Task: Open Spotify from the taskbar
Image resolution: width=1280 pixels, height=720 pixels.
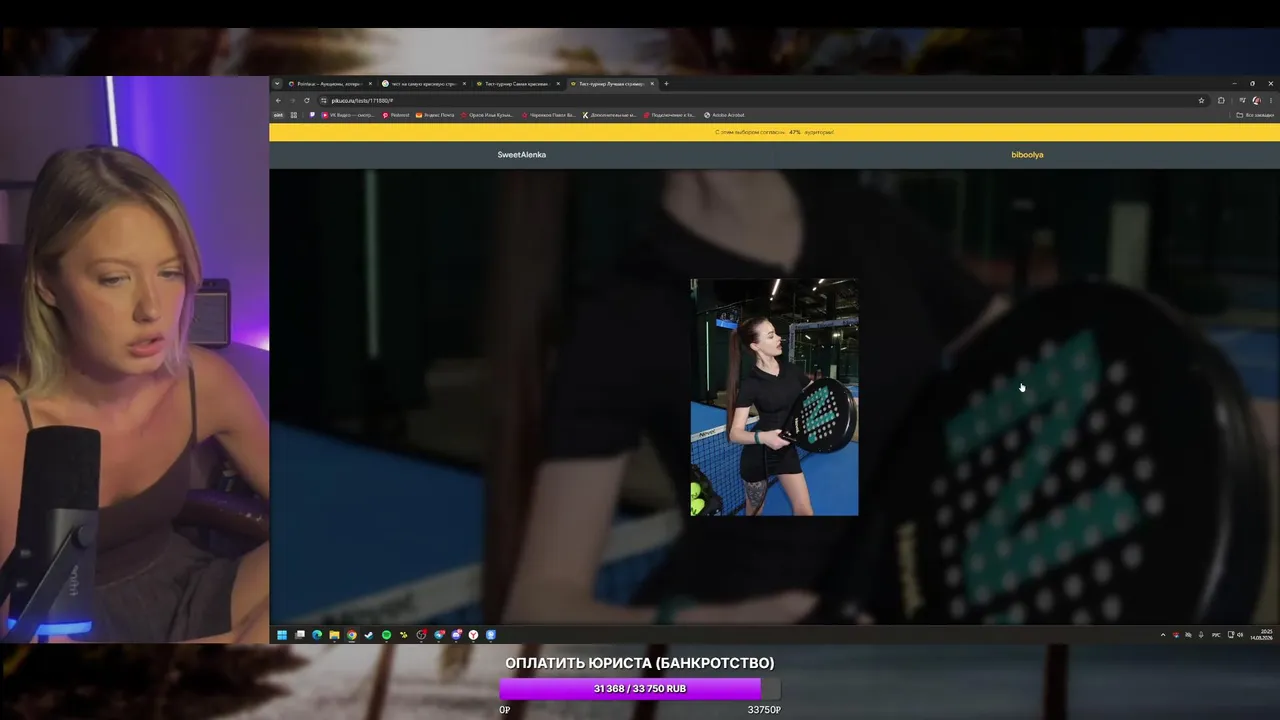Action: pyautogui.click(x=386, y=635)
